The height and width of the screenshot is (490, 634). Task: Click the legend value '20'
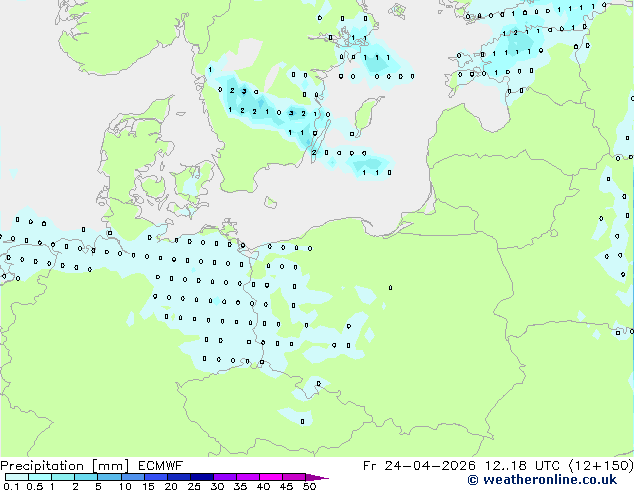coord(171,486)
